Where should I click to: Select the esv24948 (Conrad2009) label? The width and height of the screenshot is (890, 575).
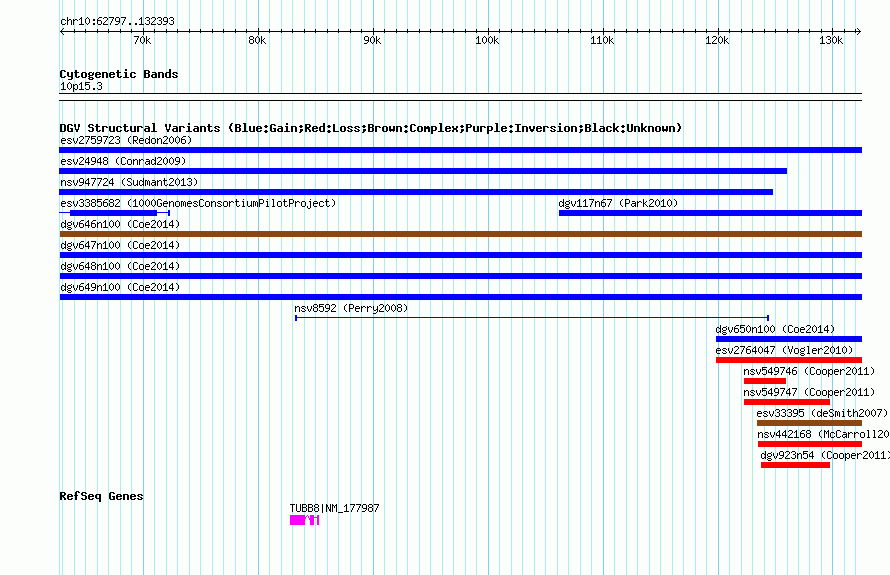[x=123, y=161]
